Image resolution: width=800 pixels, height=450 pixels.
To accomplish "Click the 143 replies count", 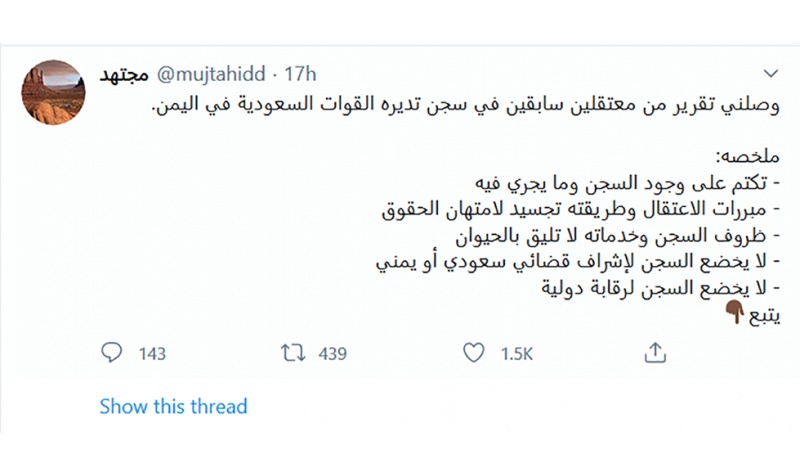I will 152,354.
